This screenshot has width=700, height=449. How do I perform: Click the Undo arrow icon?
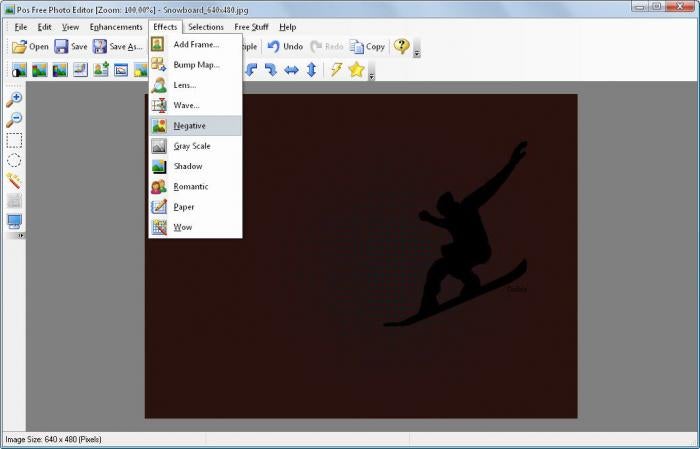click(273, 46)
